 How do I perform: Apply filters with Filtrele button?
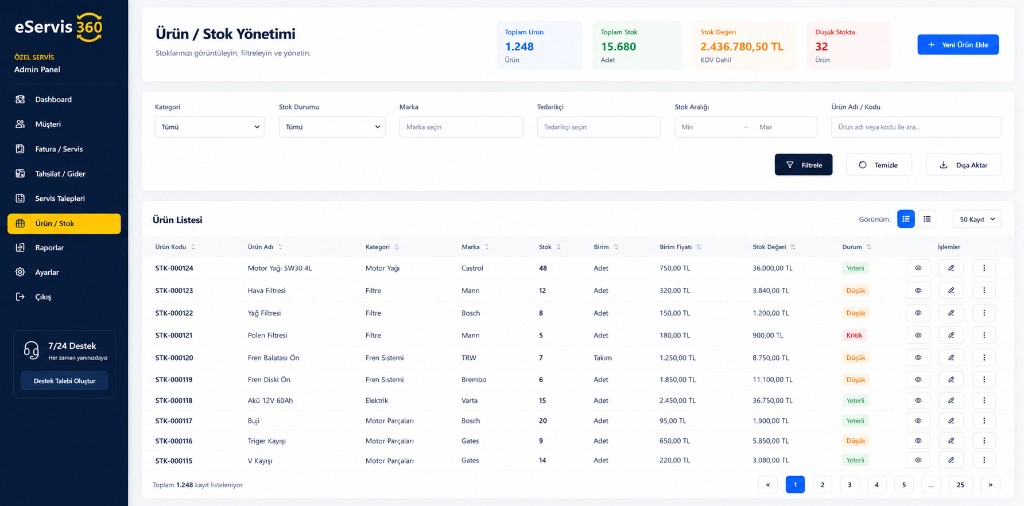pos(804,165)
